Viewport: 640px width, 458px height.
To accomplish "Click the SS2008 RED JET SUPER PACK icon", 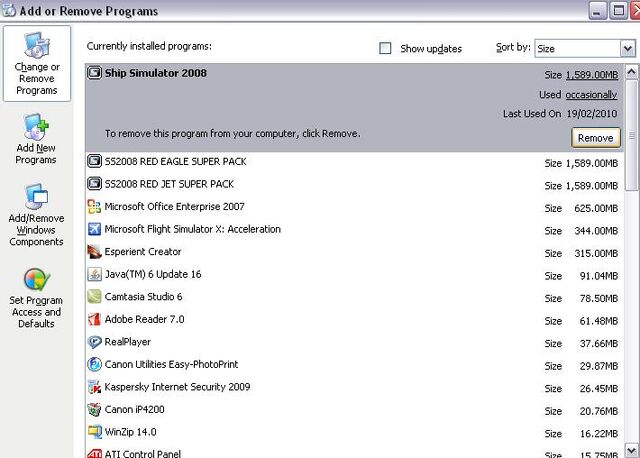I will pos(94,184).
